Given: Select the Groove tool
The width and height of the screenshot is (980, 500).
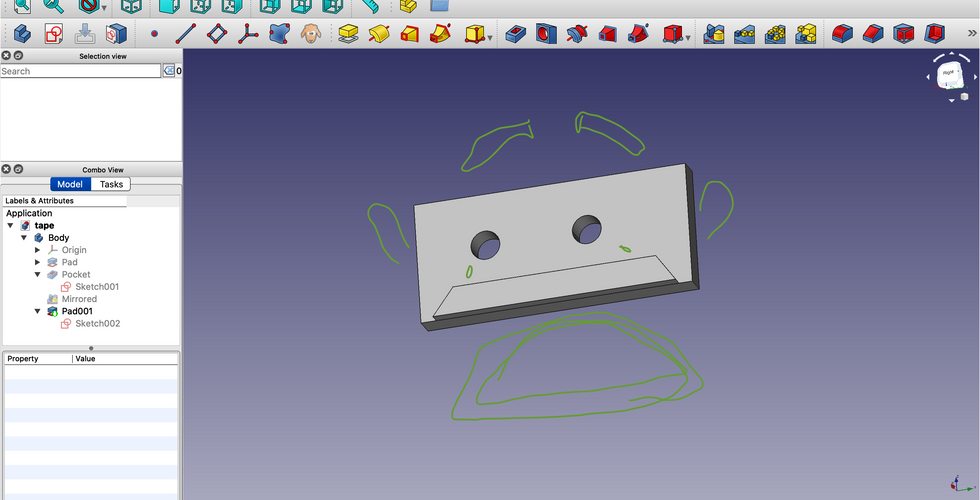Looking at the screenshot, I should coord(577,33).
